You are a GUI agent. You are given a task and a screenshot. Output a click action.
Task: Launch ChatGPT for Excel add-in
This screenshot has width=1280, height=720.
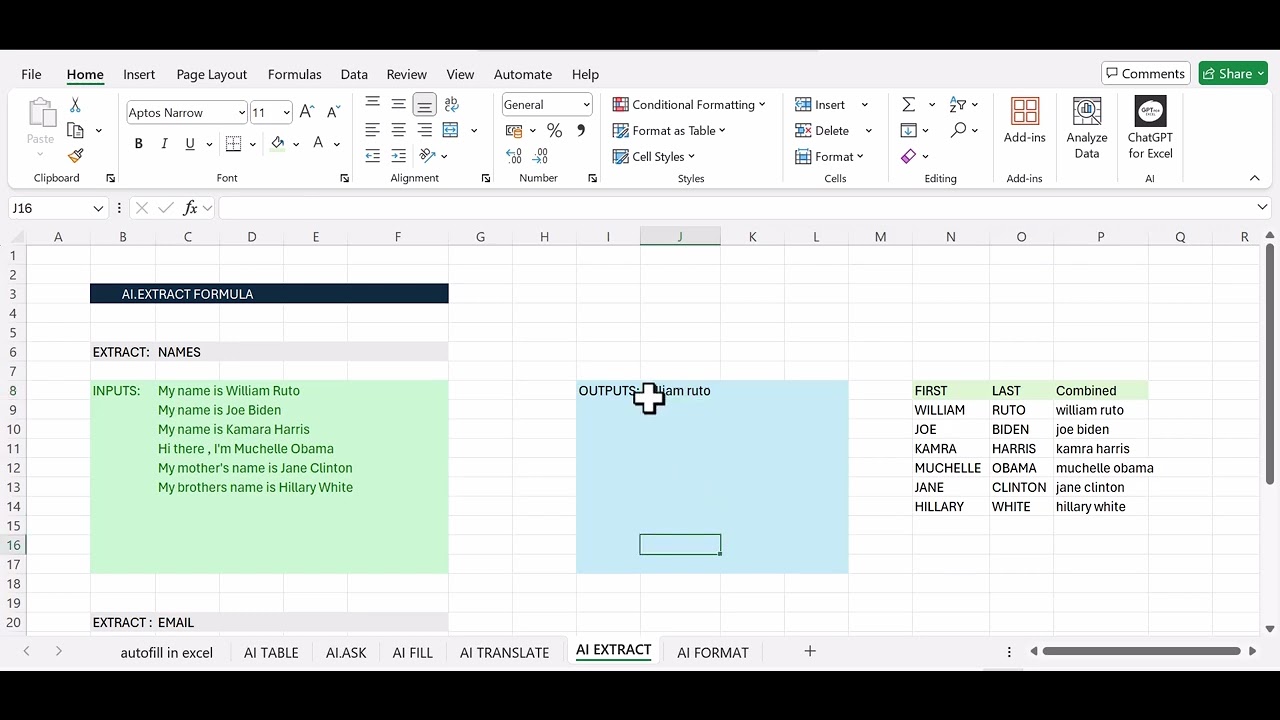click(1150, 128)
